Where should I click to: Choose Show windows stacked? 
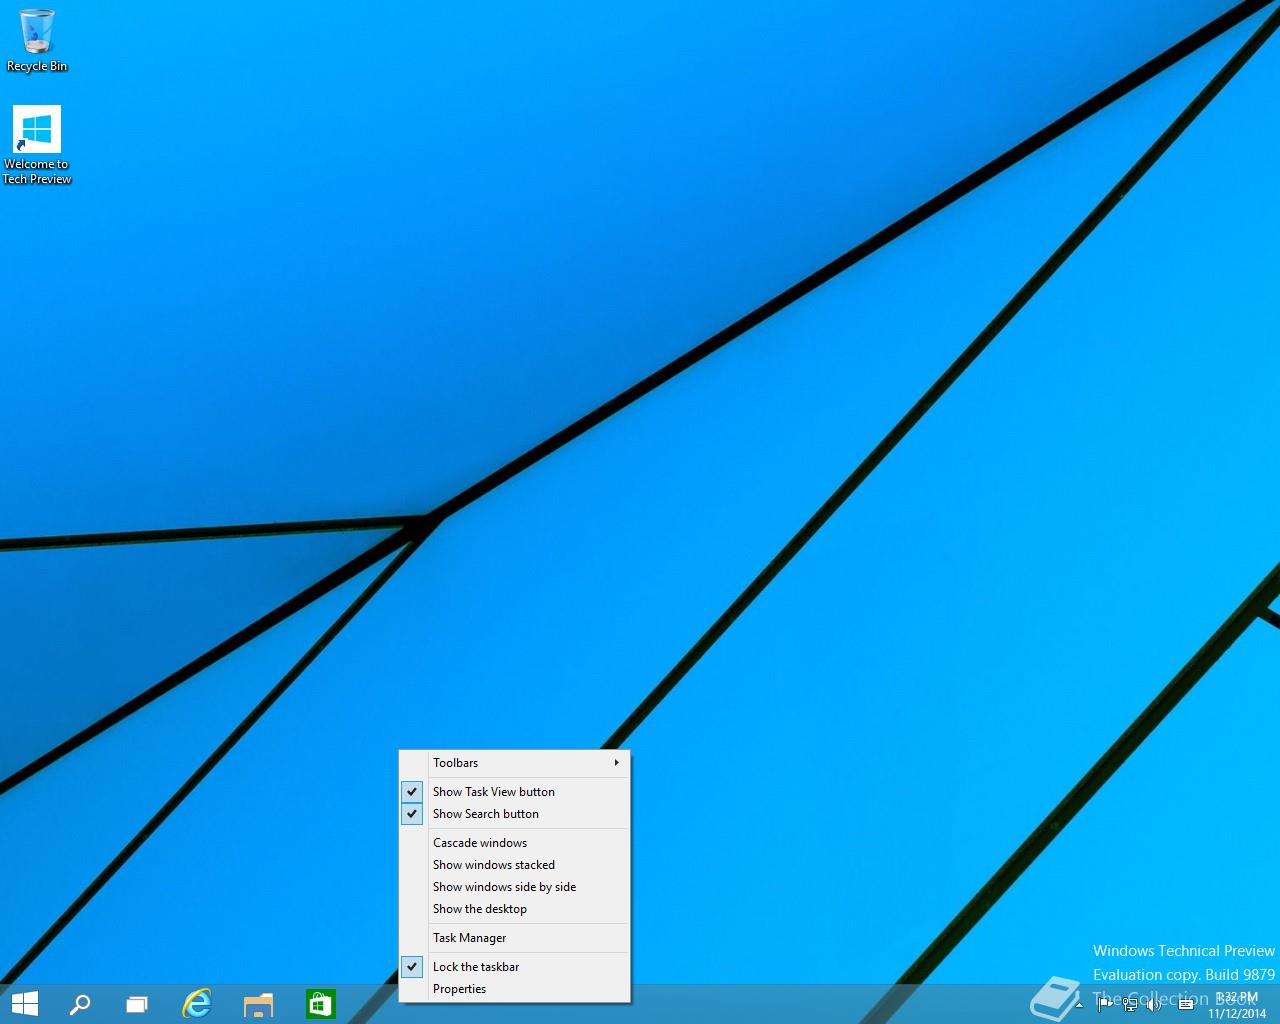[515, 865]
